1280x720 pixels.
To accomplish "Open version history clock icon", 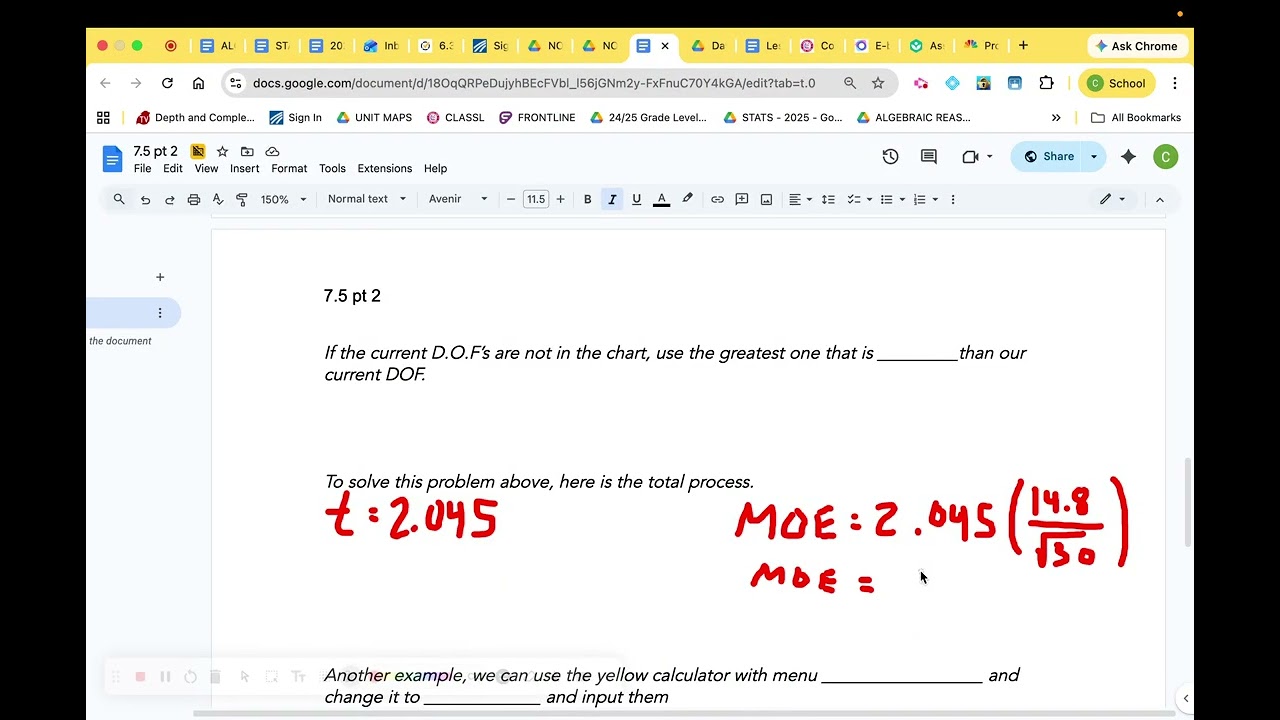I will pyautogui.click(x=890, y=157).
